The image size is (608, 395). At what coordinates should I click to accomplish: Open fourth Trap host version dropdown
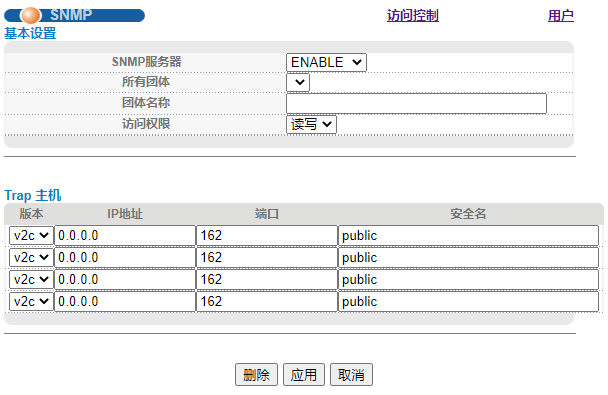coord(31,301)
